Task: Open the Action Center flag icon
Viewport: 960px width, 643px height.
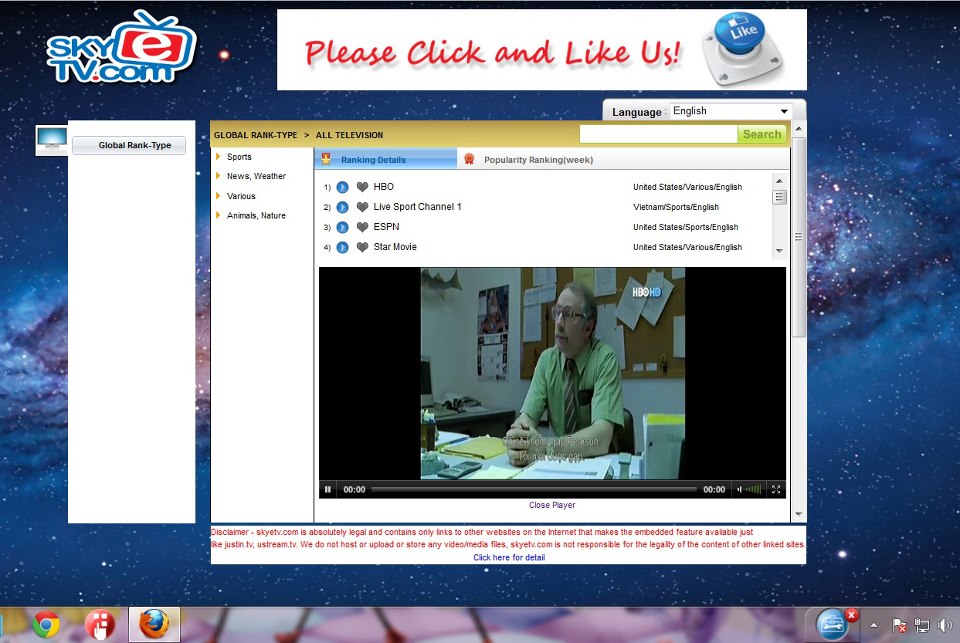Action: point(899,625)
